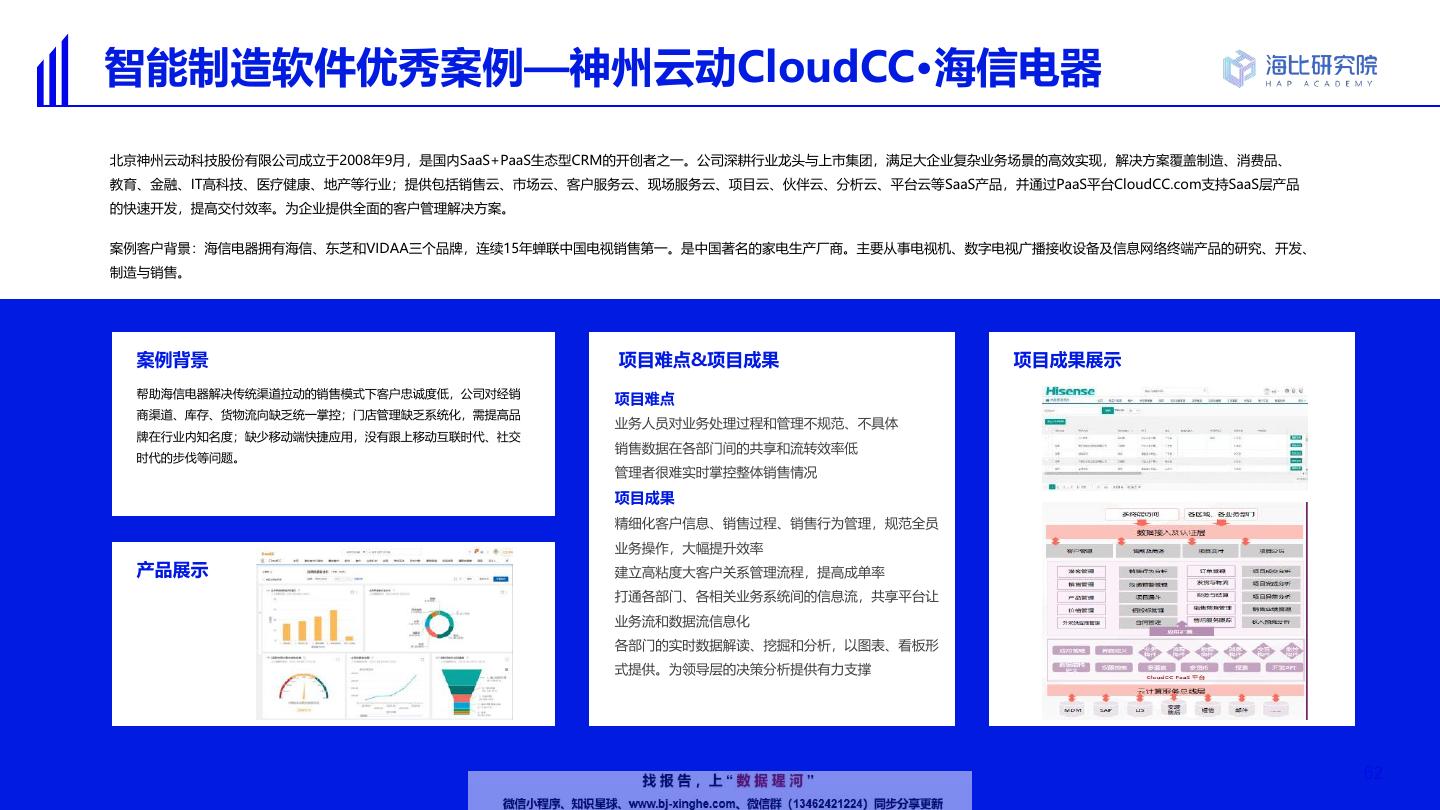The height and width of the screenshot is (810, 1440).
Task: Click the Hisense logo in the results screenshot
Action: [1070, 391]
